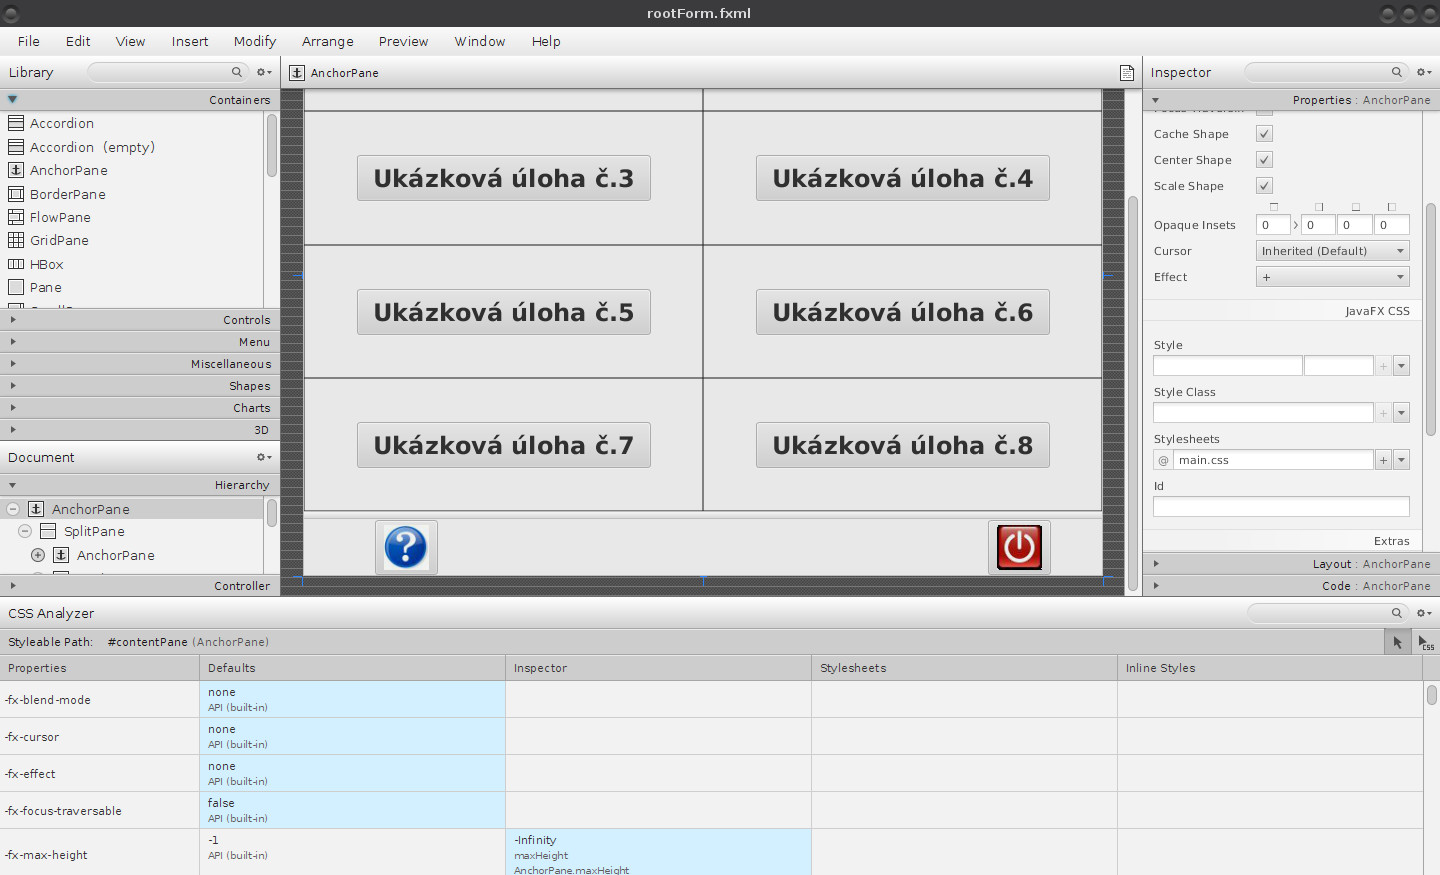The width and height of the screenshot is (1440, 875).
Task: Click the Ukázková úloha č.5 button
Action: coord(504,312)
